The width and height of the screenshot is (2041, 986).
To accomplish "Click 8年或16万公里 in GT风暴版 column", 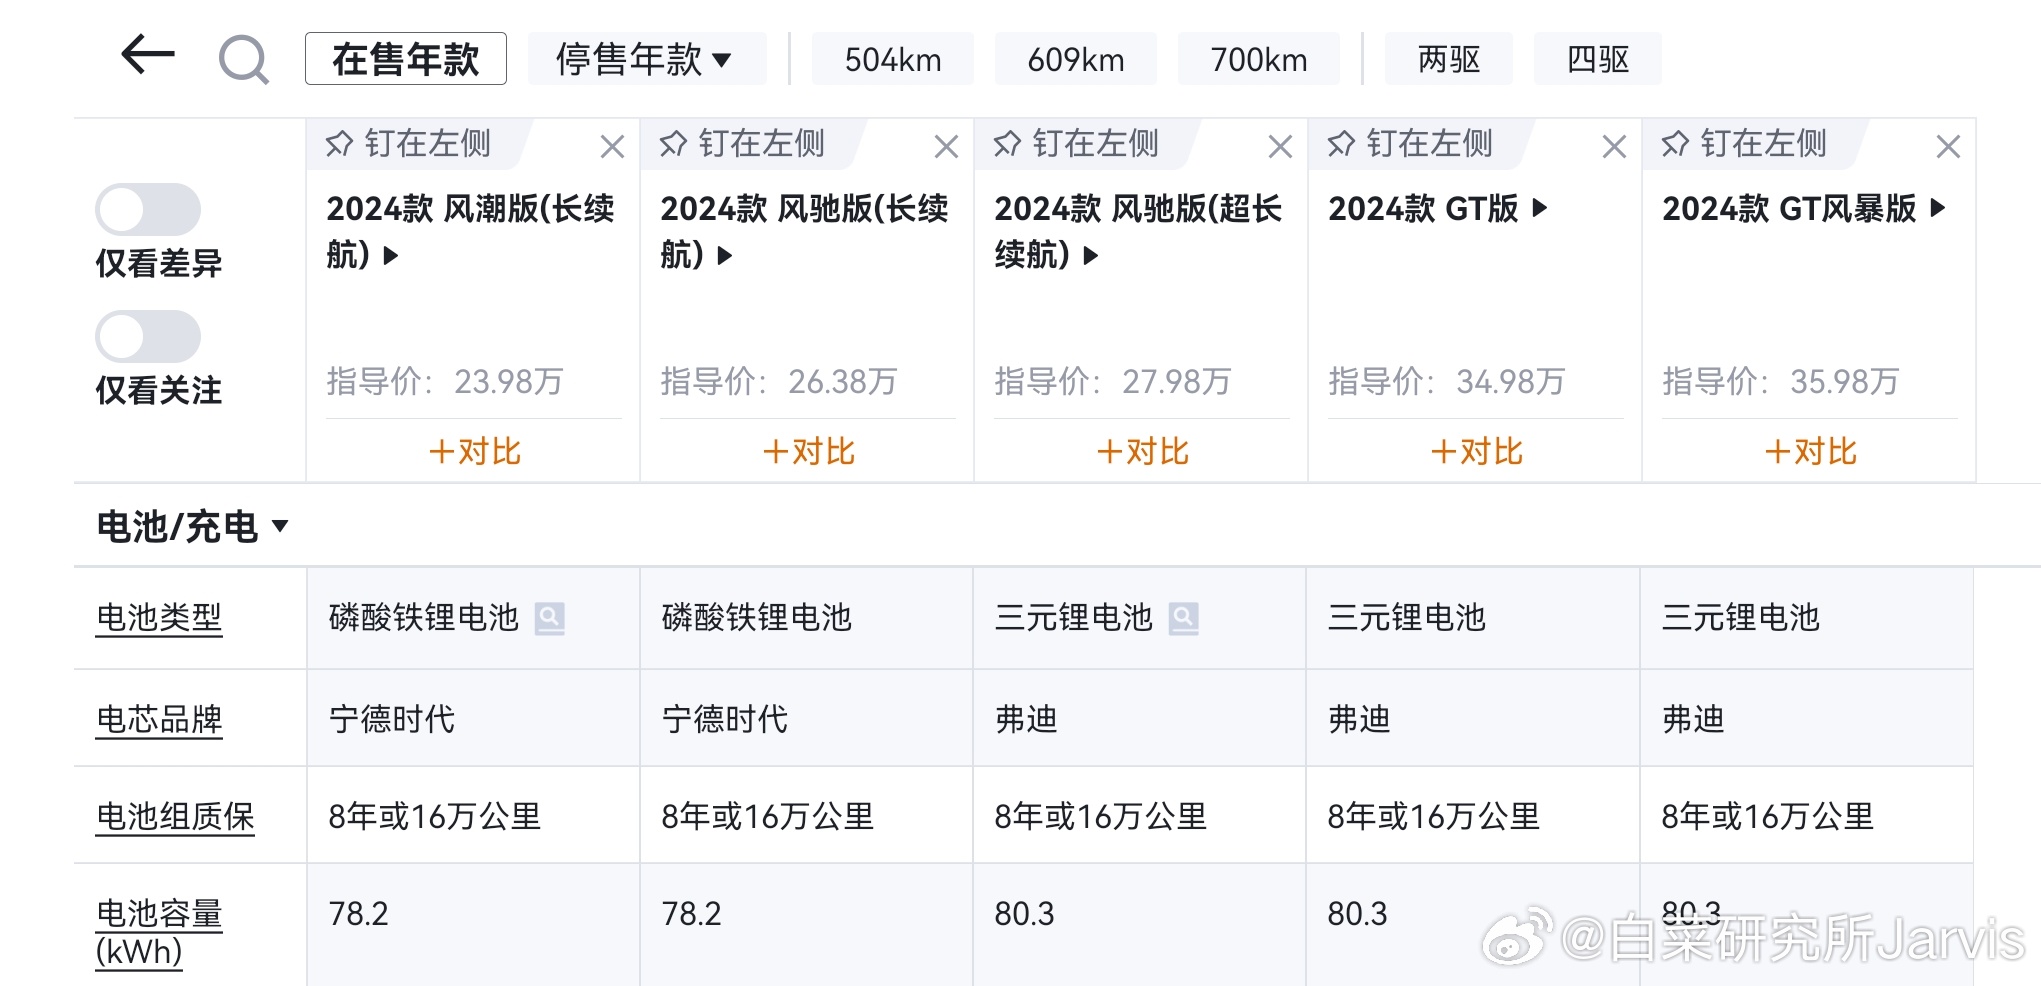I will click(x=1768, y=816).
